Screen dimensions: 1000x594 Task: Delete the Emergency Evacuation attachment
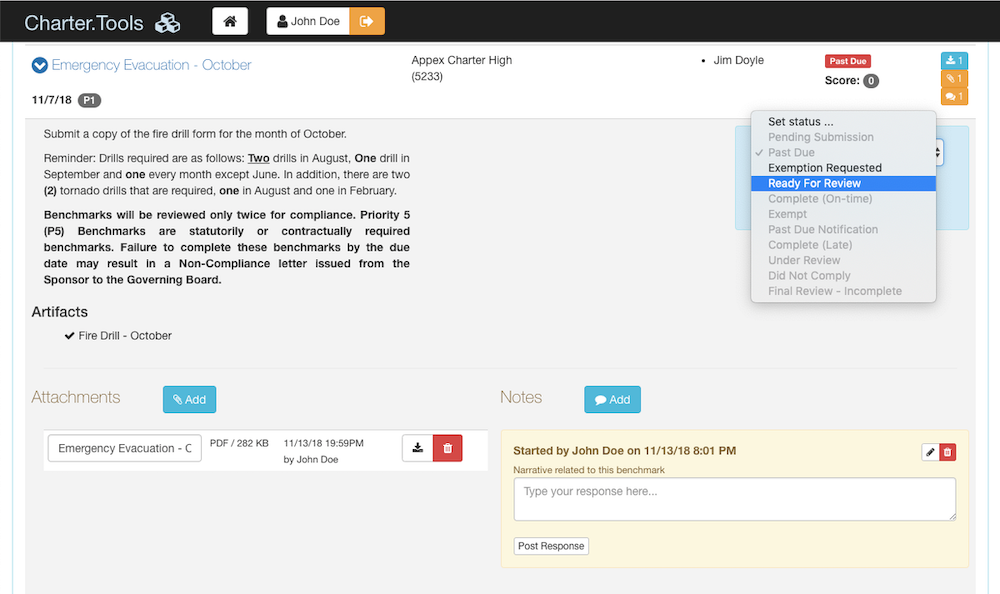click(x=448, y=448)
